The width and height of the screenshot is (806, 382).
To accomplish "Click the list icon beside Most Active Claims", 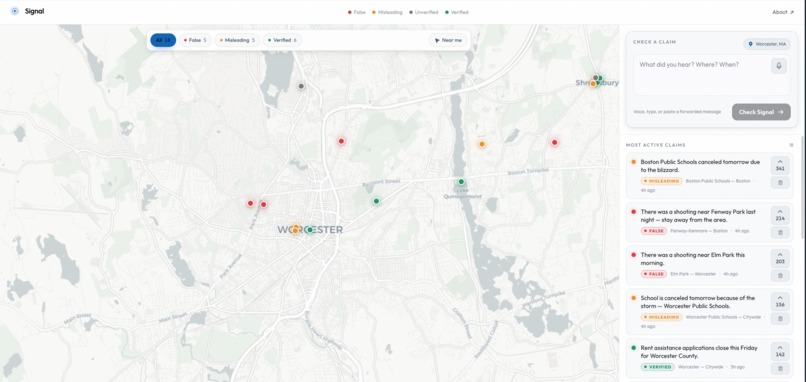I will tap(792, 145).
